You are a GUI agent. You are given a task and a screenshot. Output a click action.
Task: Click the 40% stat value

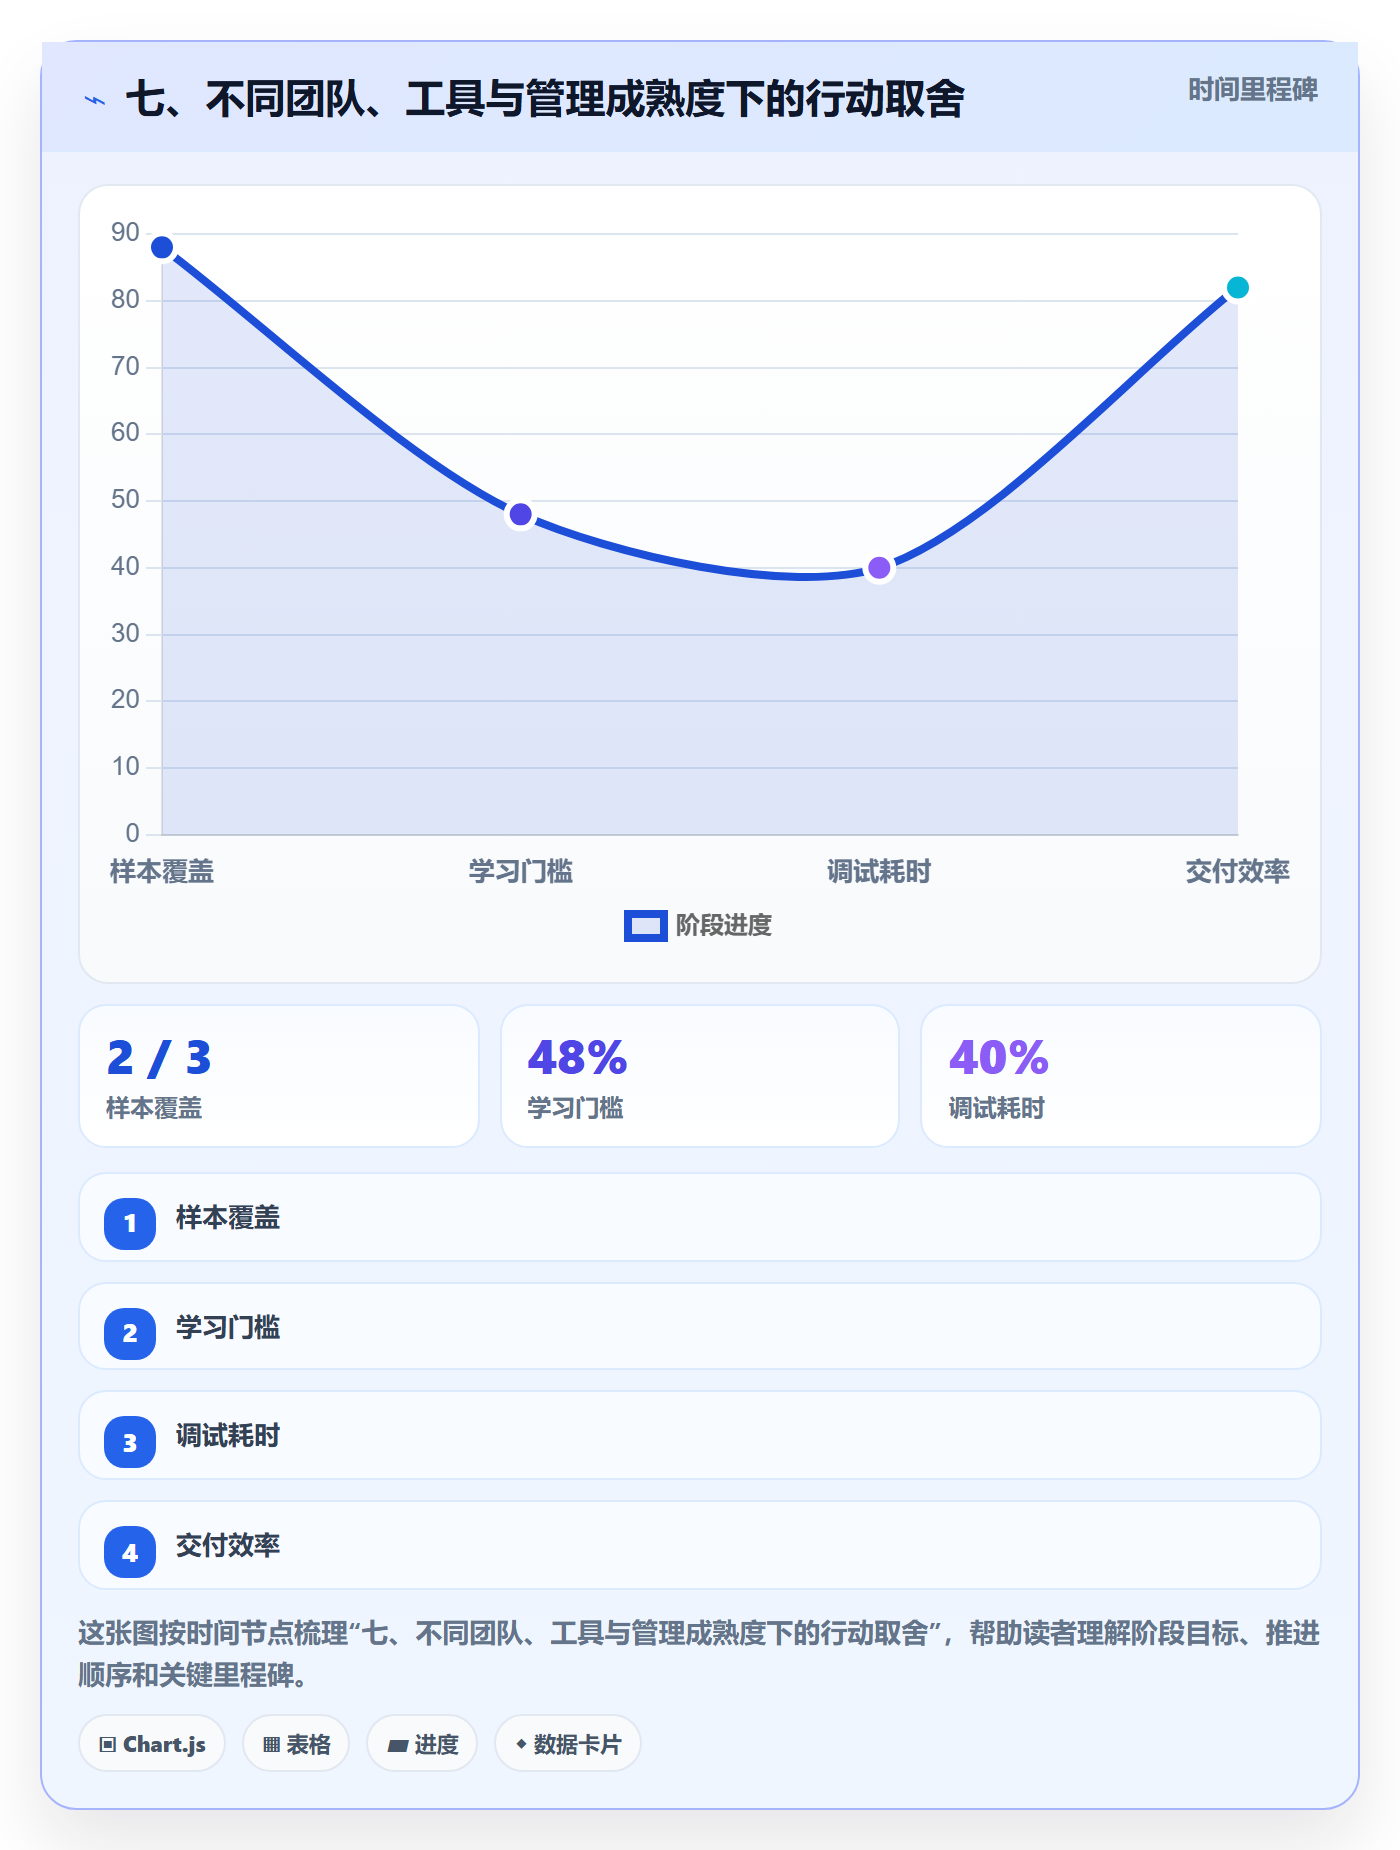pyautogui.click(x=998, y=1058)
